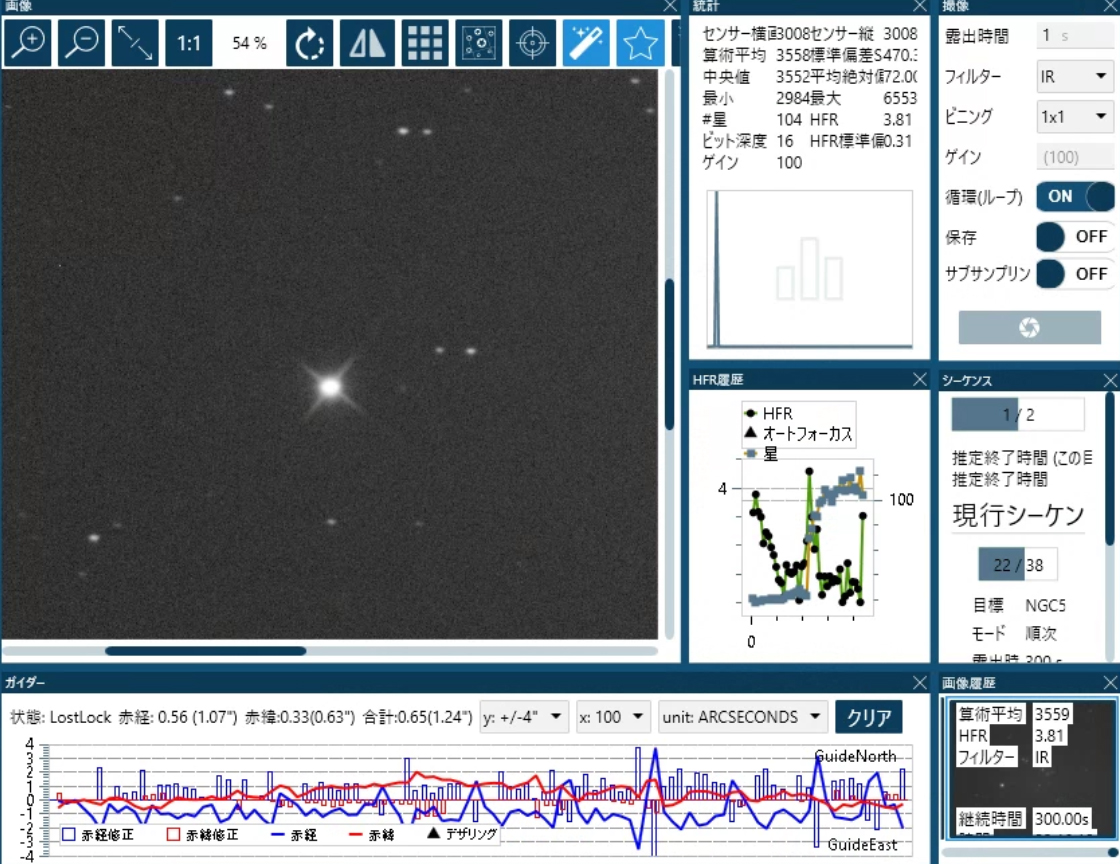Click the zoom in magnifier icon
This screenshot has height=864, width=1120.
pyautogui.click(x=28, y=43)
